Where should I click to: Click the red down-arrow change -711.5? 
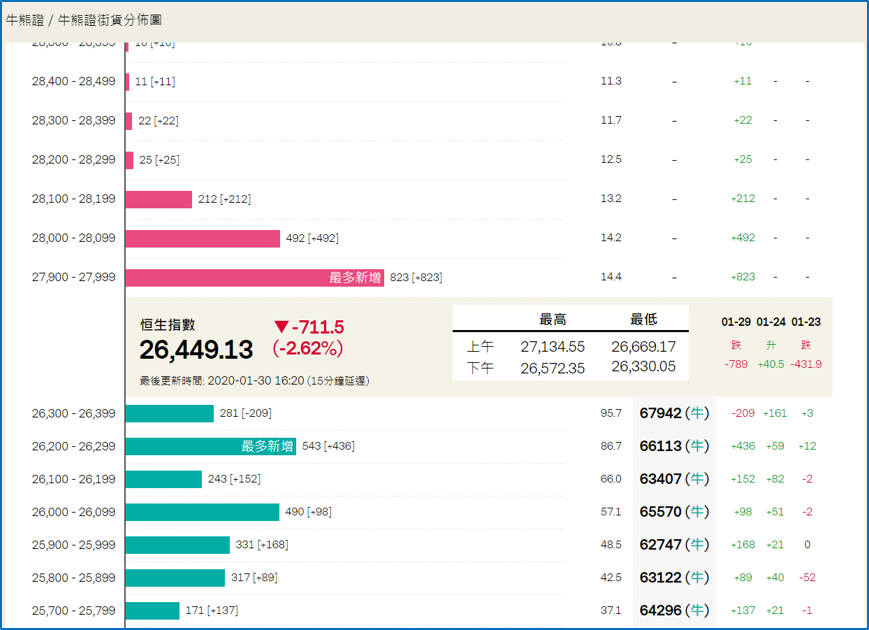click(309, 327)
